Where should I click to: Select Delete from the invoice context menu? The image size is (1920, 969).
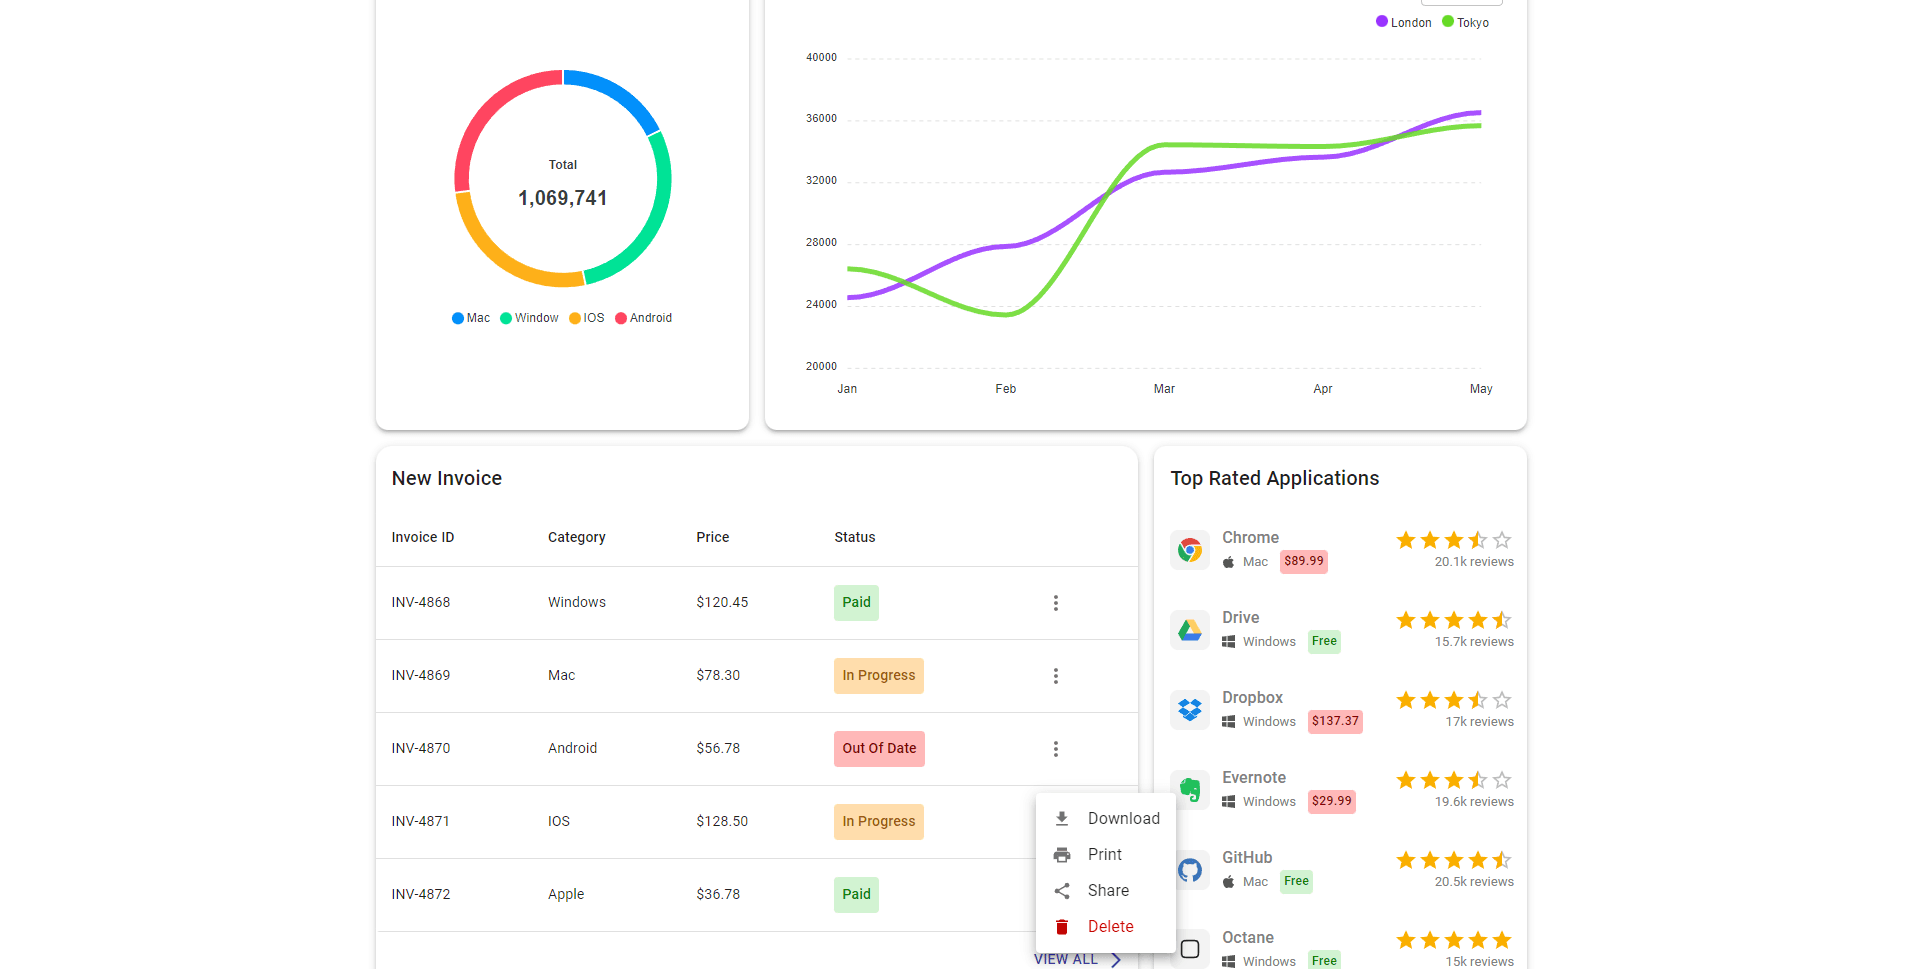(1106, 927)
